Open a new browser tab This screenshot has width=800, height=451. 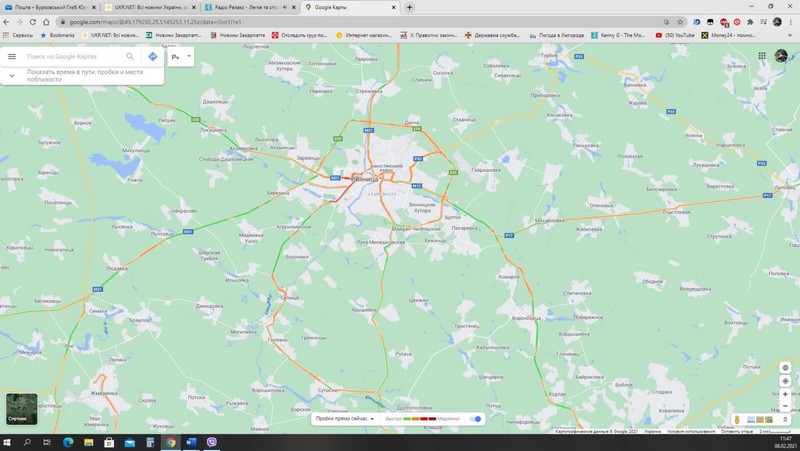(x=409, y=7)
